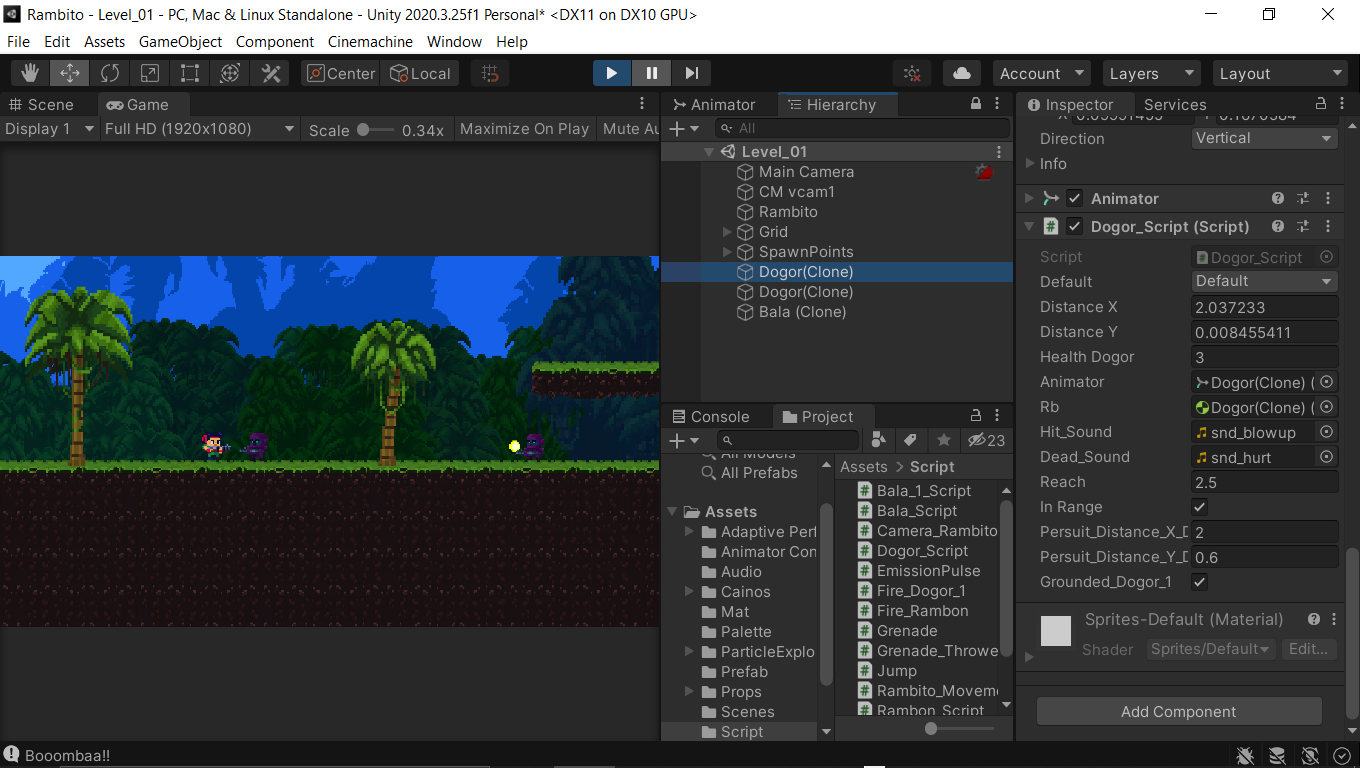Switch to the Services tab
The height and width of the screenshot is (768, 1360).
1175,104
